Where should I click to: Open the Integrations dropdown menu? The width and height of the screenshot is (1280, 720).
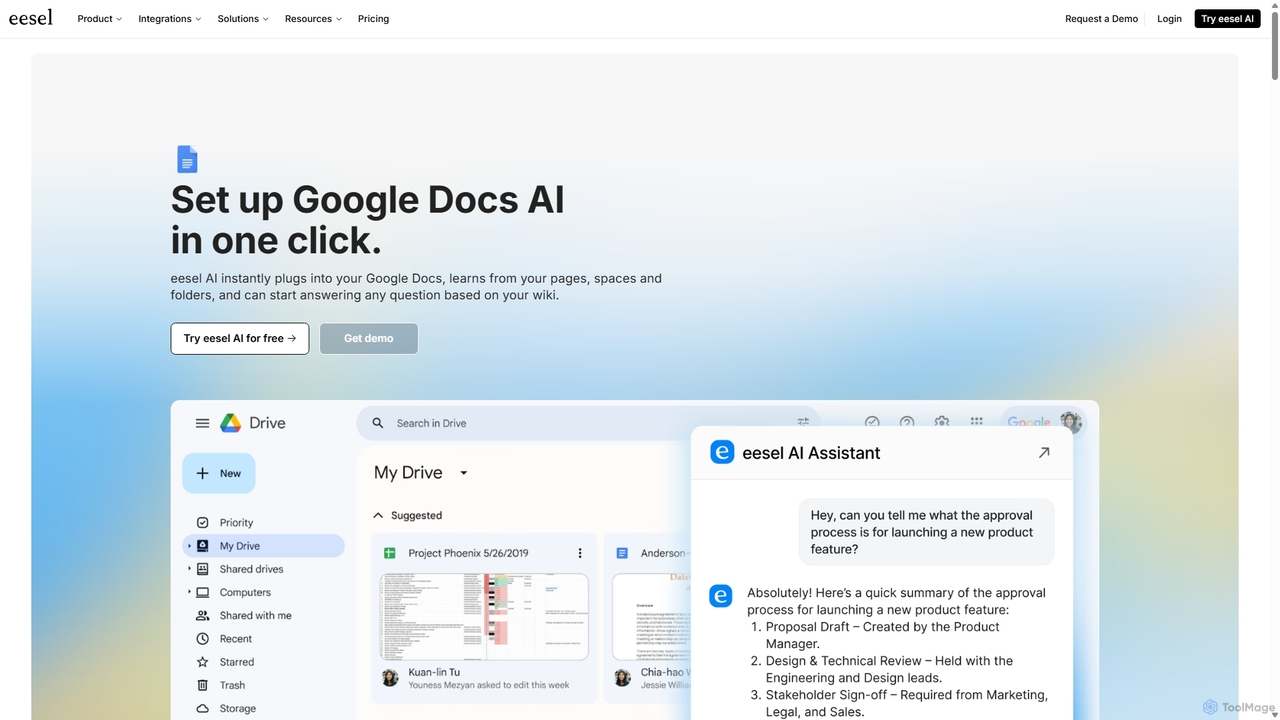pos(170,19)
